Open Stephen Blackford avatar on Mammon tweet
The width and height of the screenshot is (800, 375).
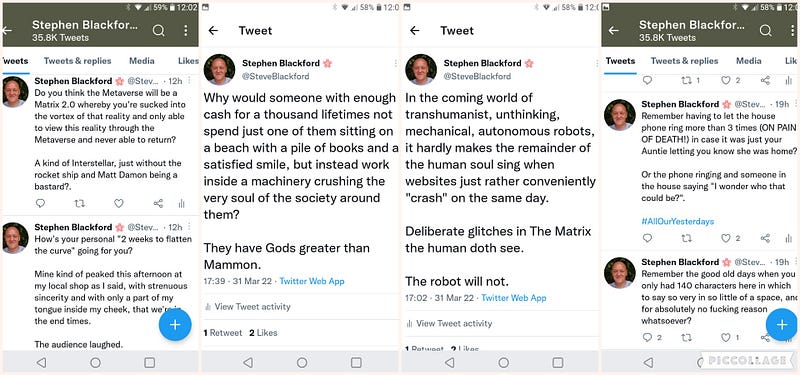pos(219,69)
